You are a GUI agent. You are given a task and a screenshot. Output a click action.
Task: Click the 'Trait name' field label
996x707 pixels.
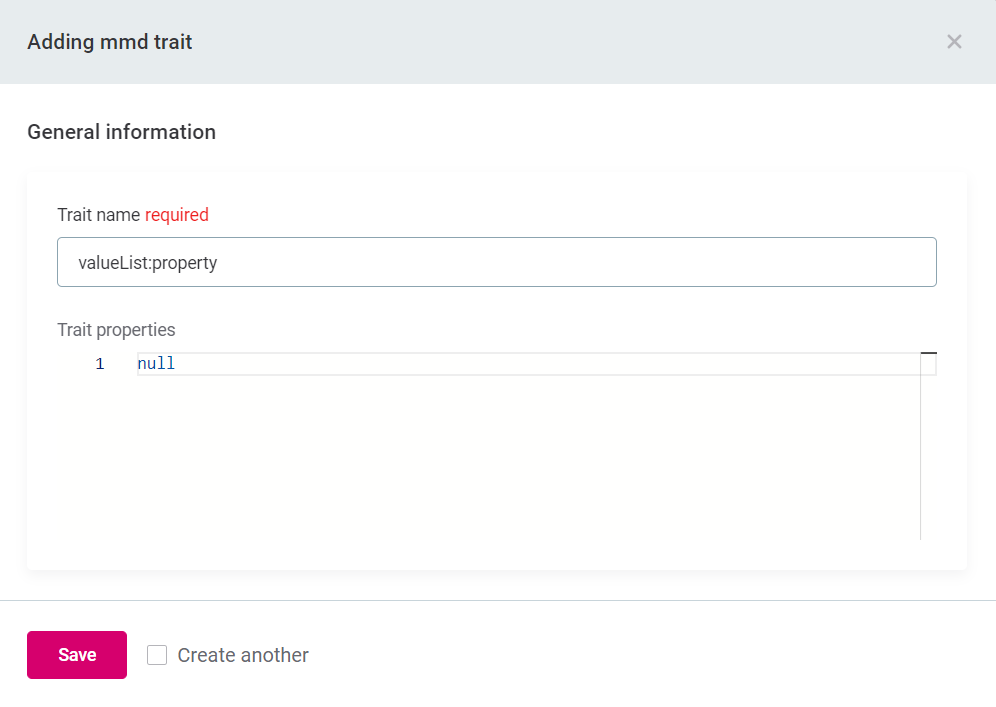pos(99,215)
